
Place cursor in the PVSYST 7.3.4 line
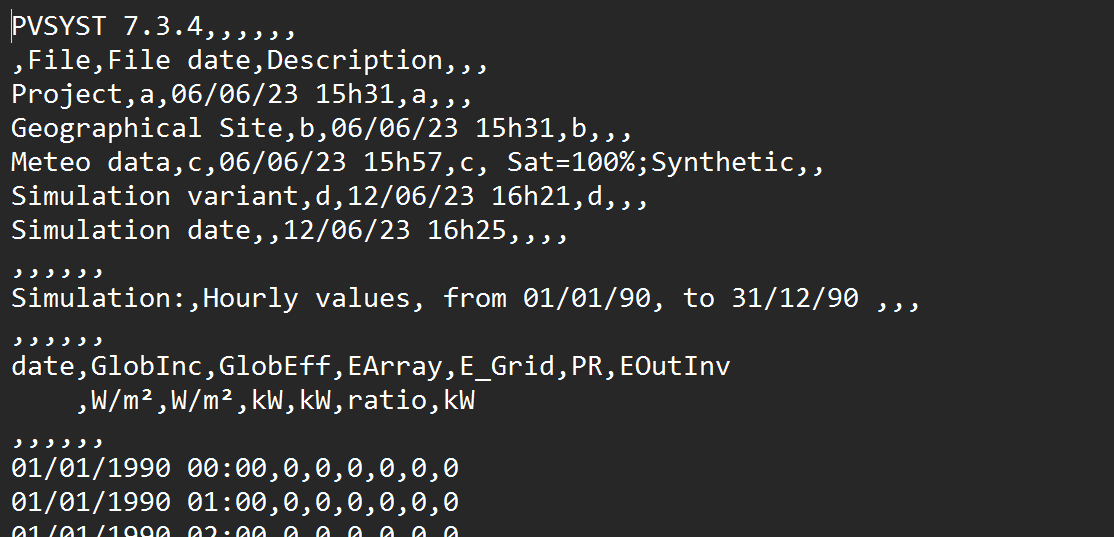pos(153,27)
